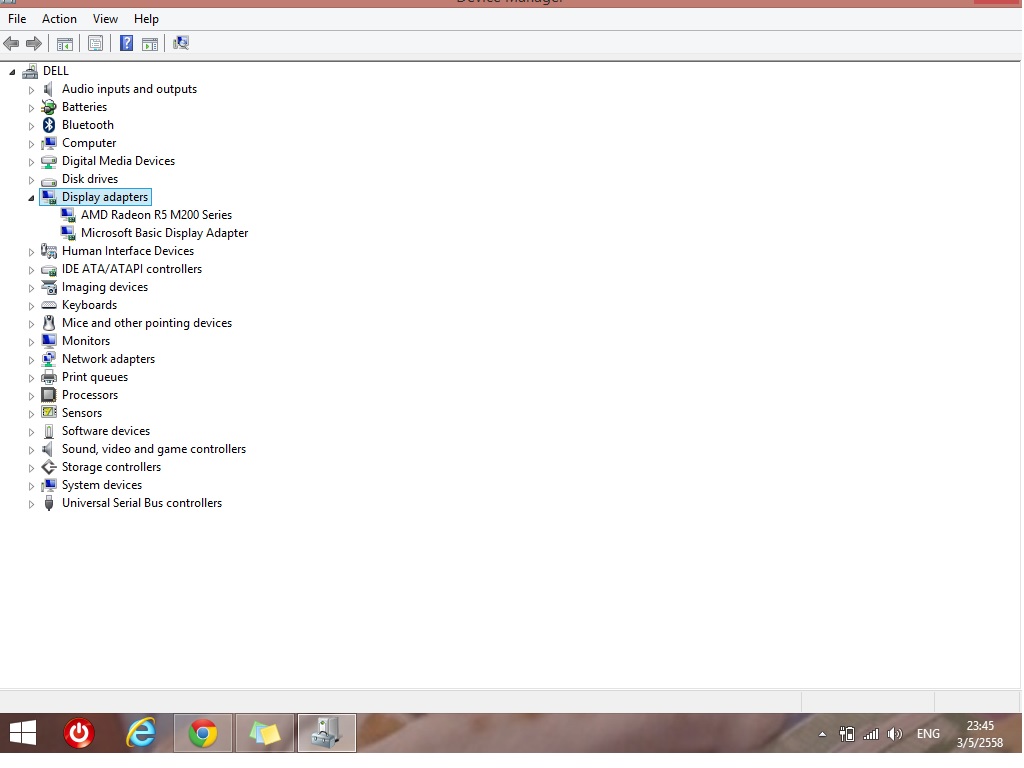Select the Computer label
1024x768 pixels.
pos(89,143)
